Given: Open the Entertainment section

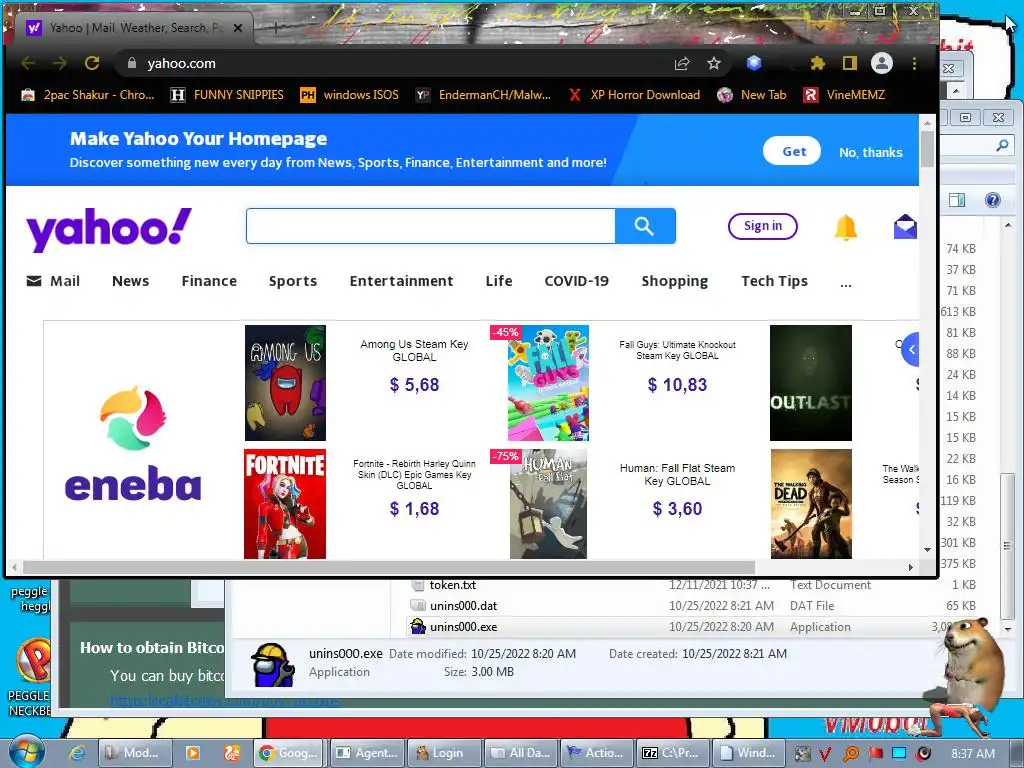Looking at the screenshot, I should [401, 281].
